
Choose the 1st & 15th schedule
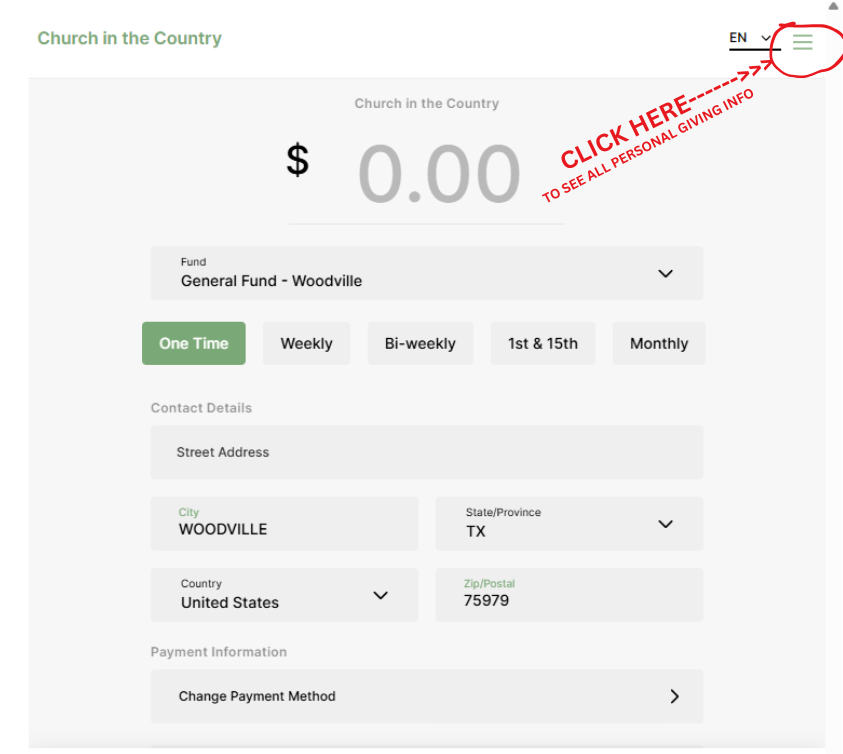(x=542, y=343)
